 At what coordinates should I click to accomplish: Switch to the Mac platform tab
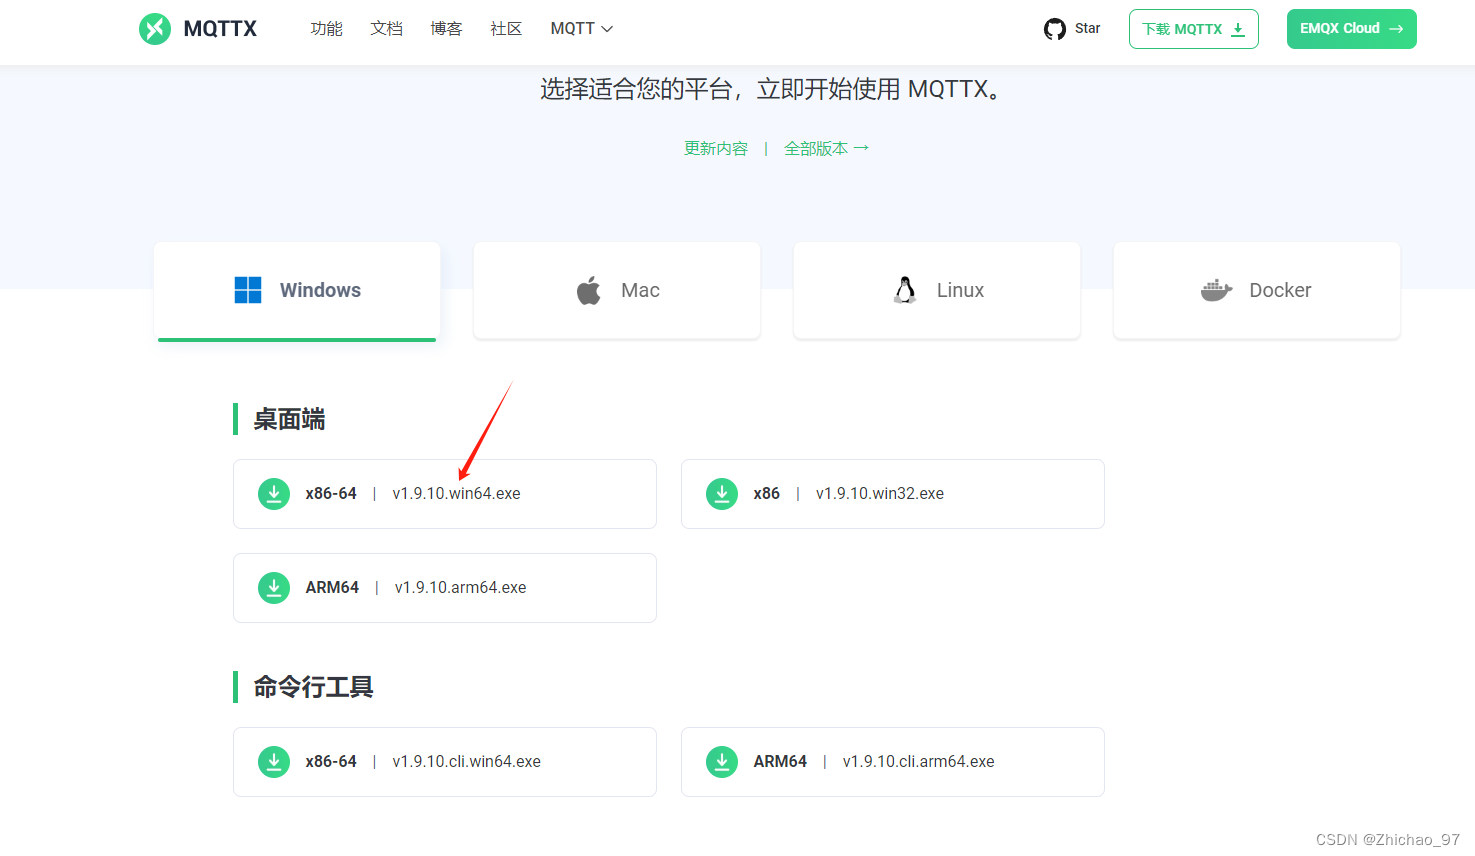pyautogui.click(x=617, y=291)
